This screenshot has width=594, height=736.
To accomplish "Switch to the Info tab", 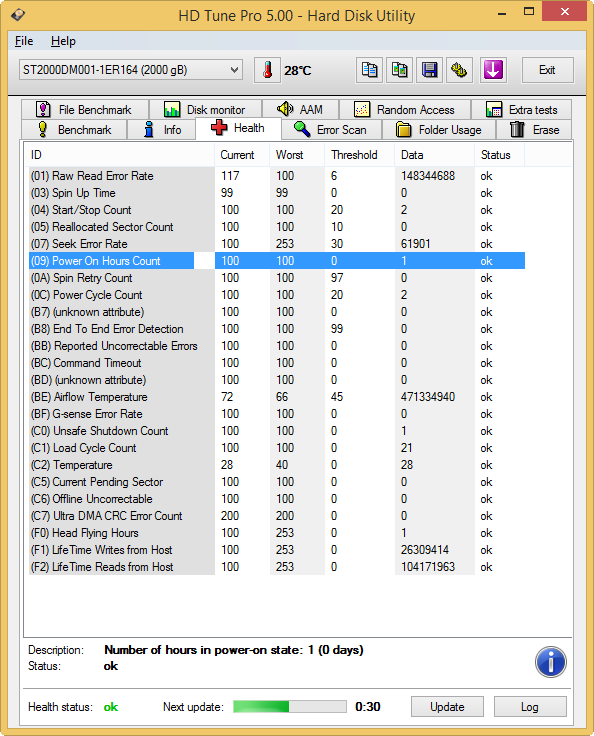I will 161,130.
